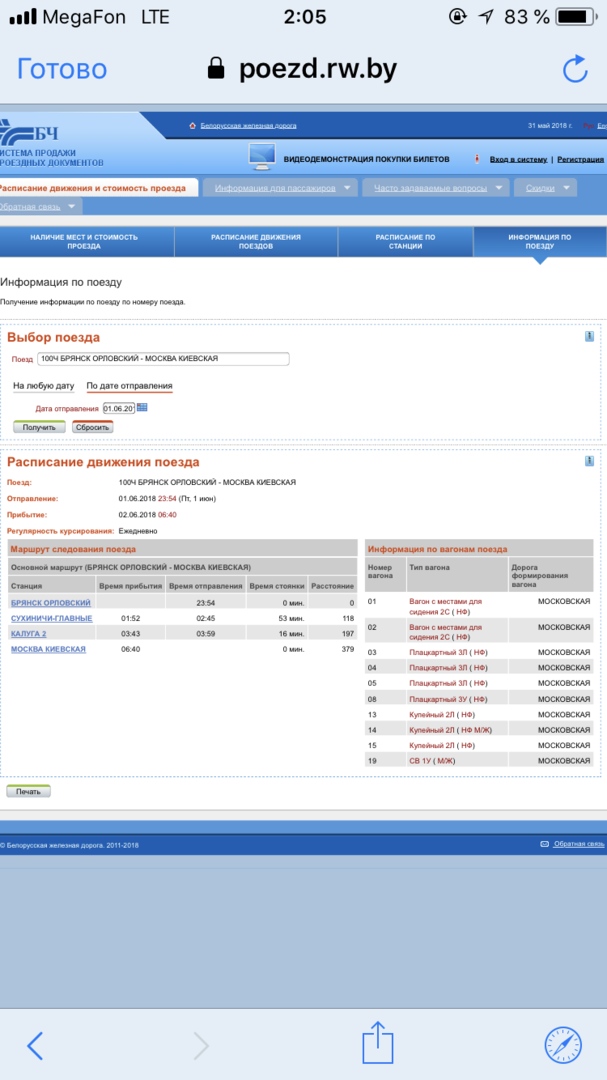The height and width of the screenshot is (1080, 607).
Task: Select the По дате отправления option
Action: 129,385
